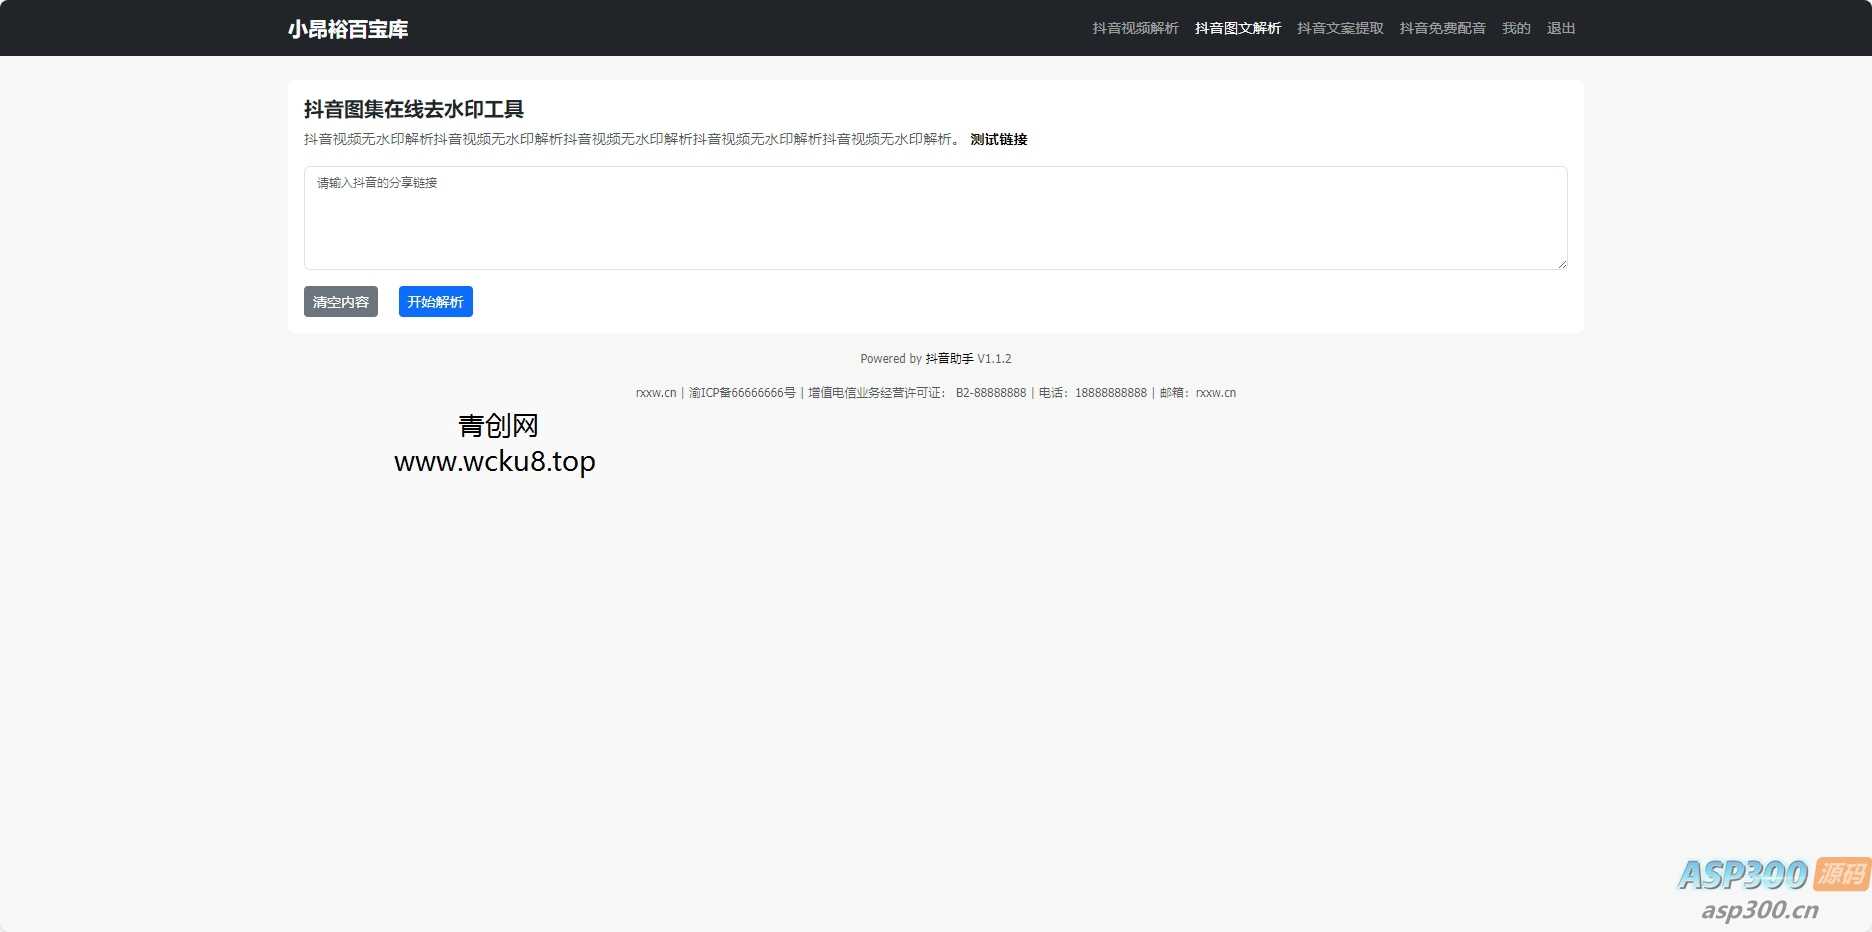Click the phone number 18888888888 in footer
Image resolution: width=1872 pixels, height=932 pixels.
click(x=1110, y=393)
